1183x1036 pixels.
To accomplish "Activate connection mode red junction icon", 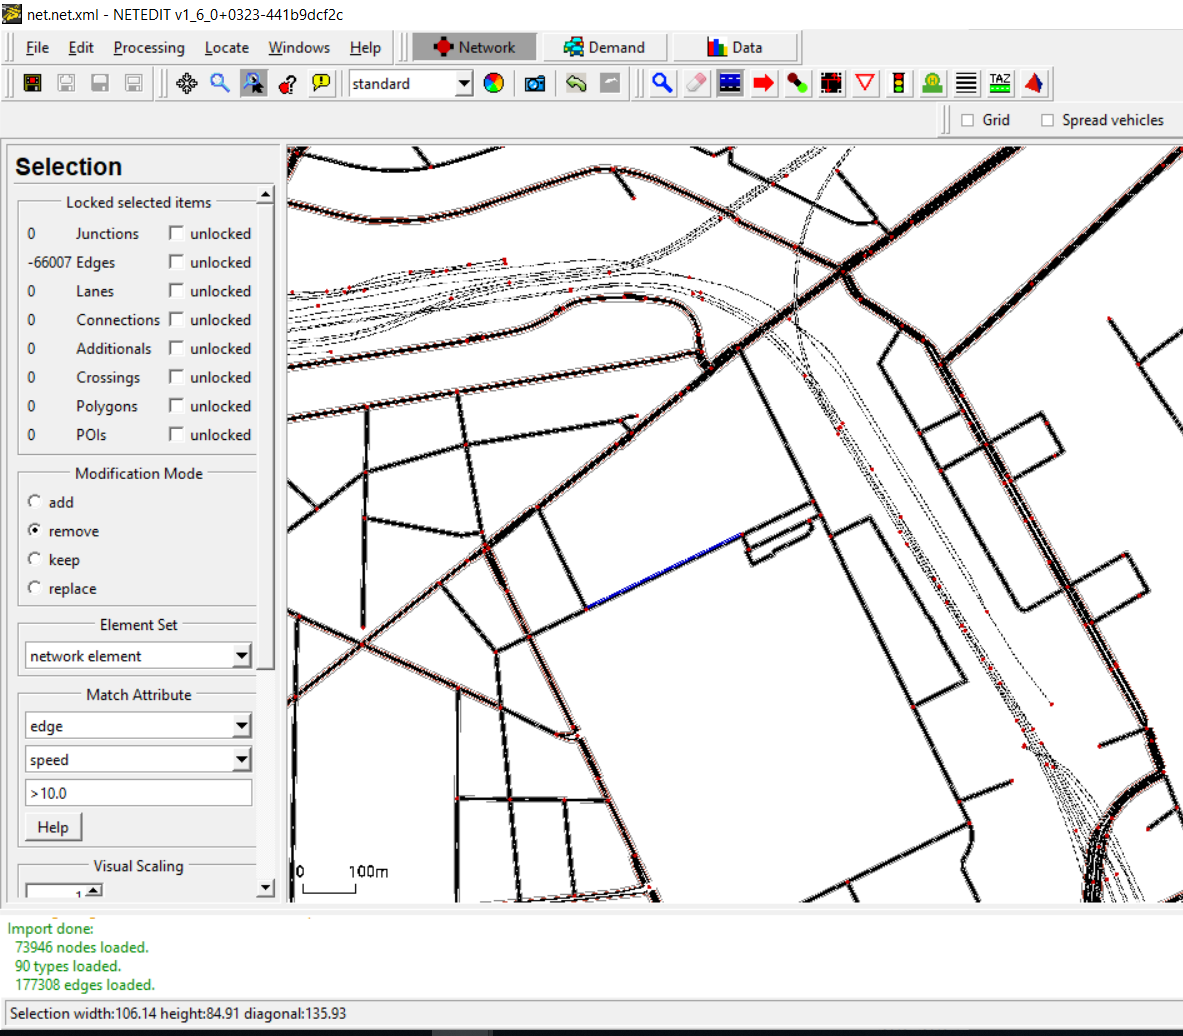I will (831, 83).
